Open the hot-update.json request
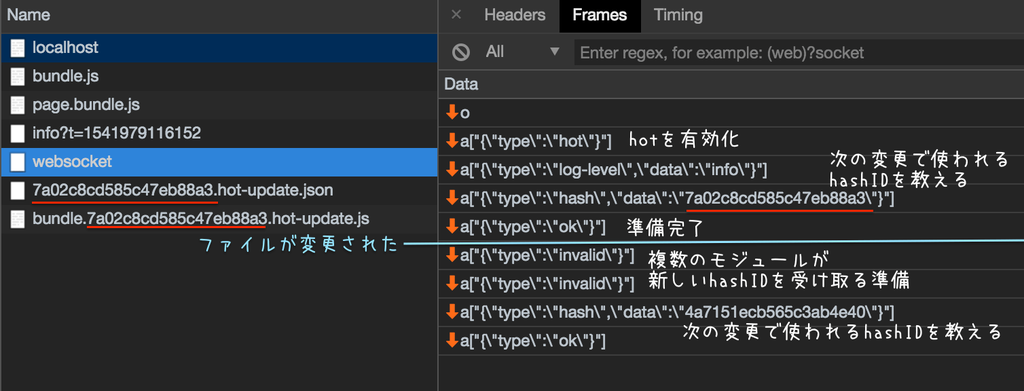The image size is (1024, 391). click(x=219, y=191)
